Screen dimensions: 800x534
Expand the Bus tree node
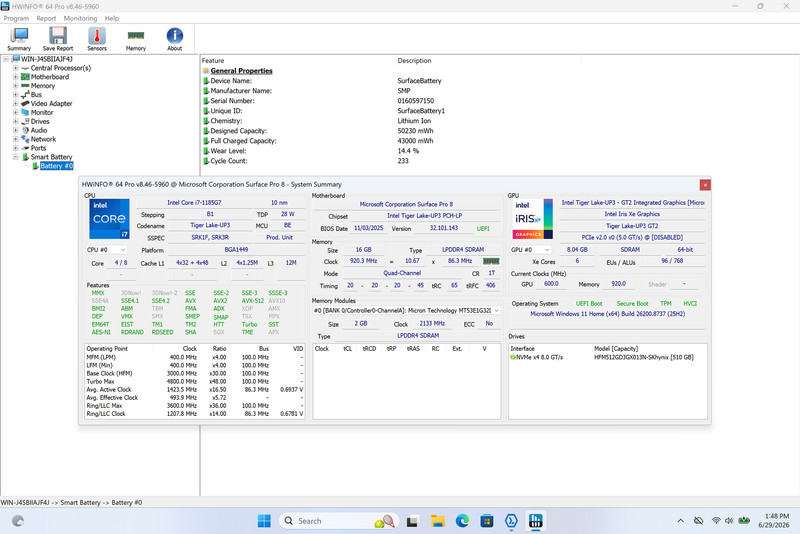coord(15,95)
